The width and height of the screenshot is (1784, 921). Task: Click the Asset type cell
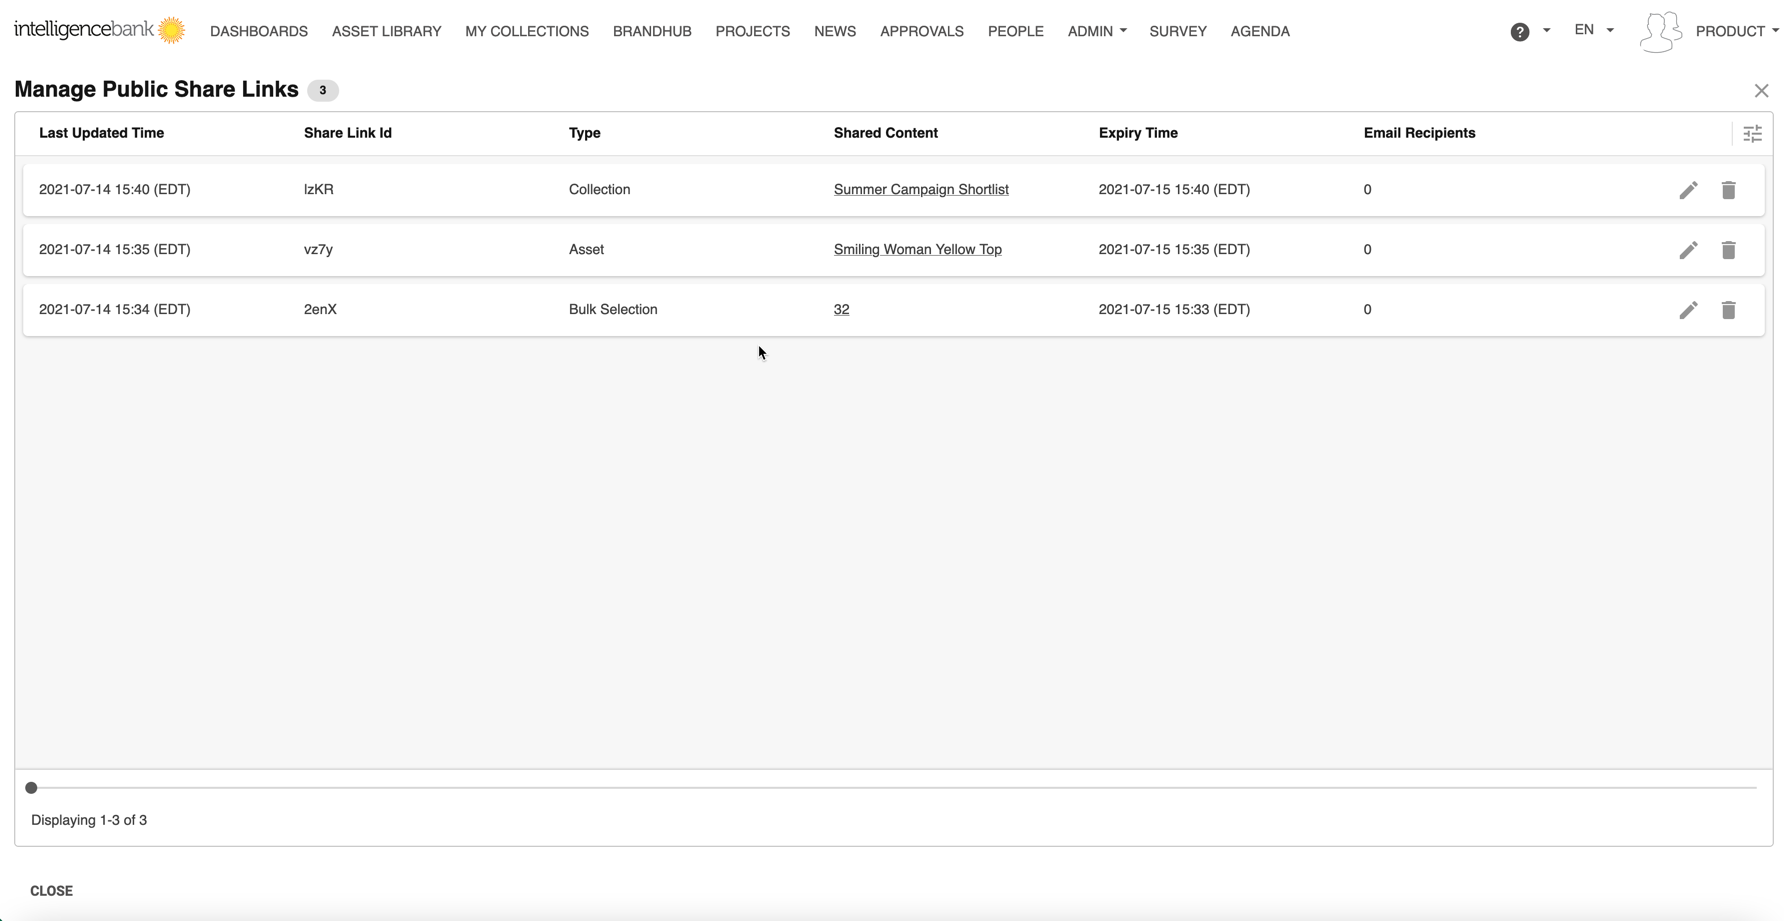pos(586,249)
